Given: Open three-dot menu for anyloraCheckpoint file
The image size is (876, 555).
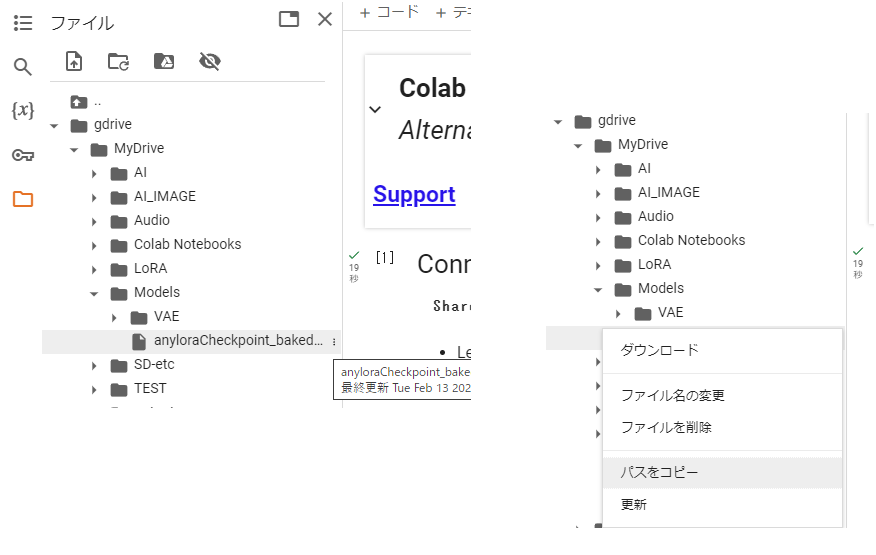Looking at the screenshot, I should click(334, 342).
